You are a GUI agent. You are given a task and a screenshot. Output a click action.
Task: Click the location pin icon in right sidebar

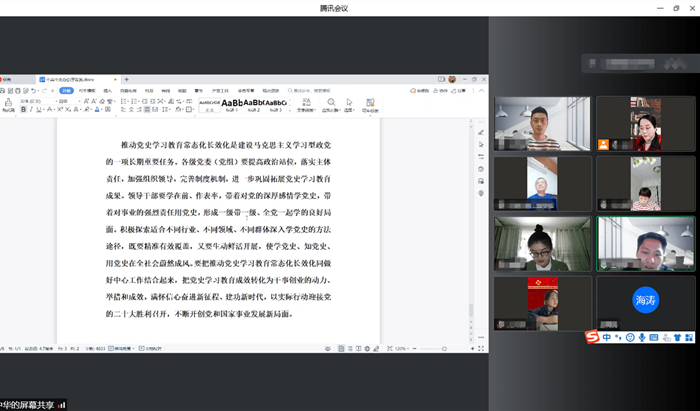tap(481, 193)
